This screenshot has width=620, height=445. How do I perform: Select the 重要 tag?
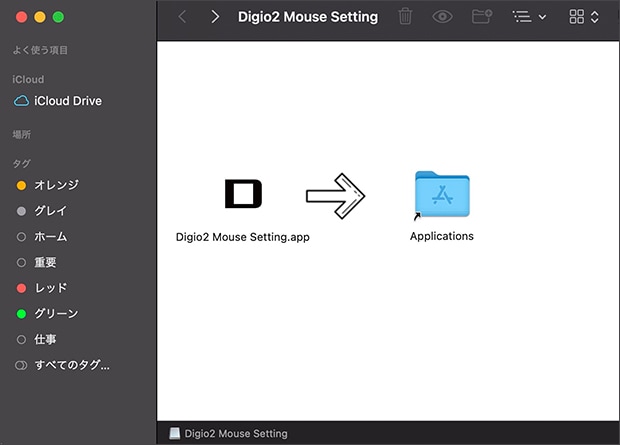(x=45, y=262)
